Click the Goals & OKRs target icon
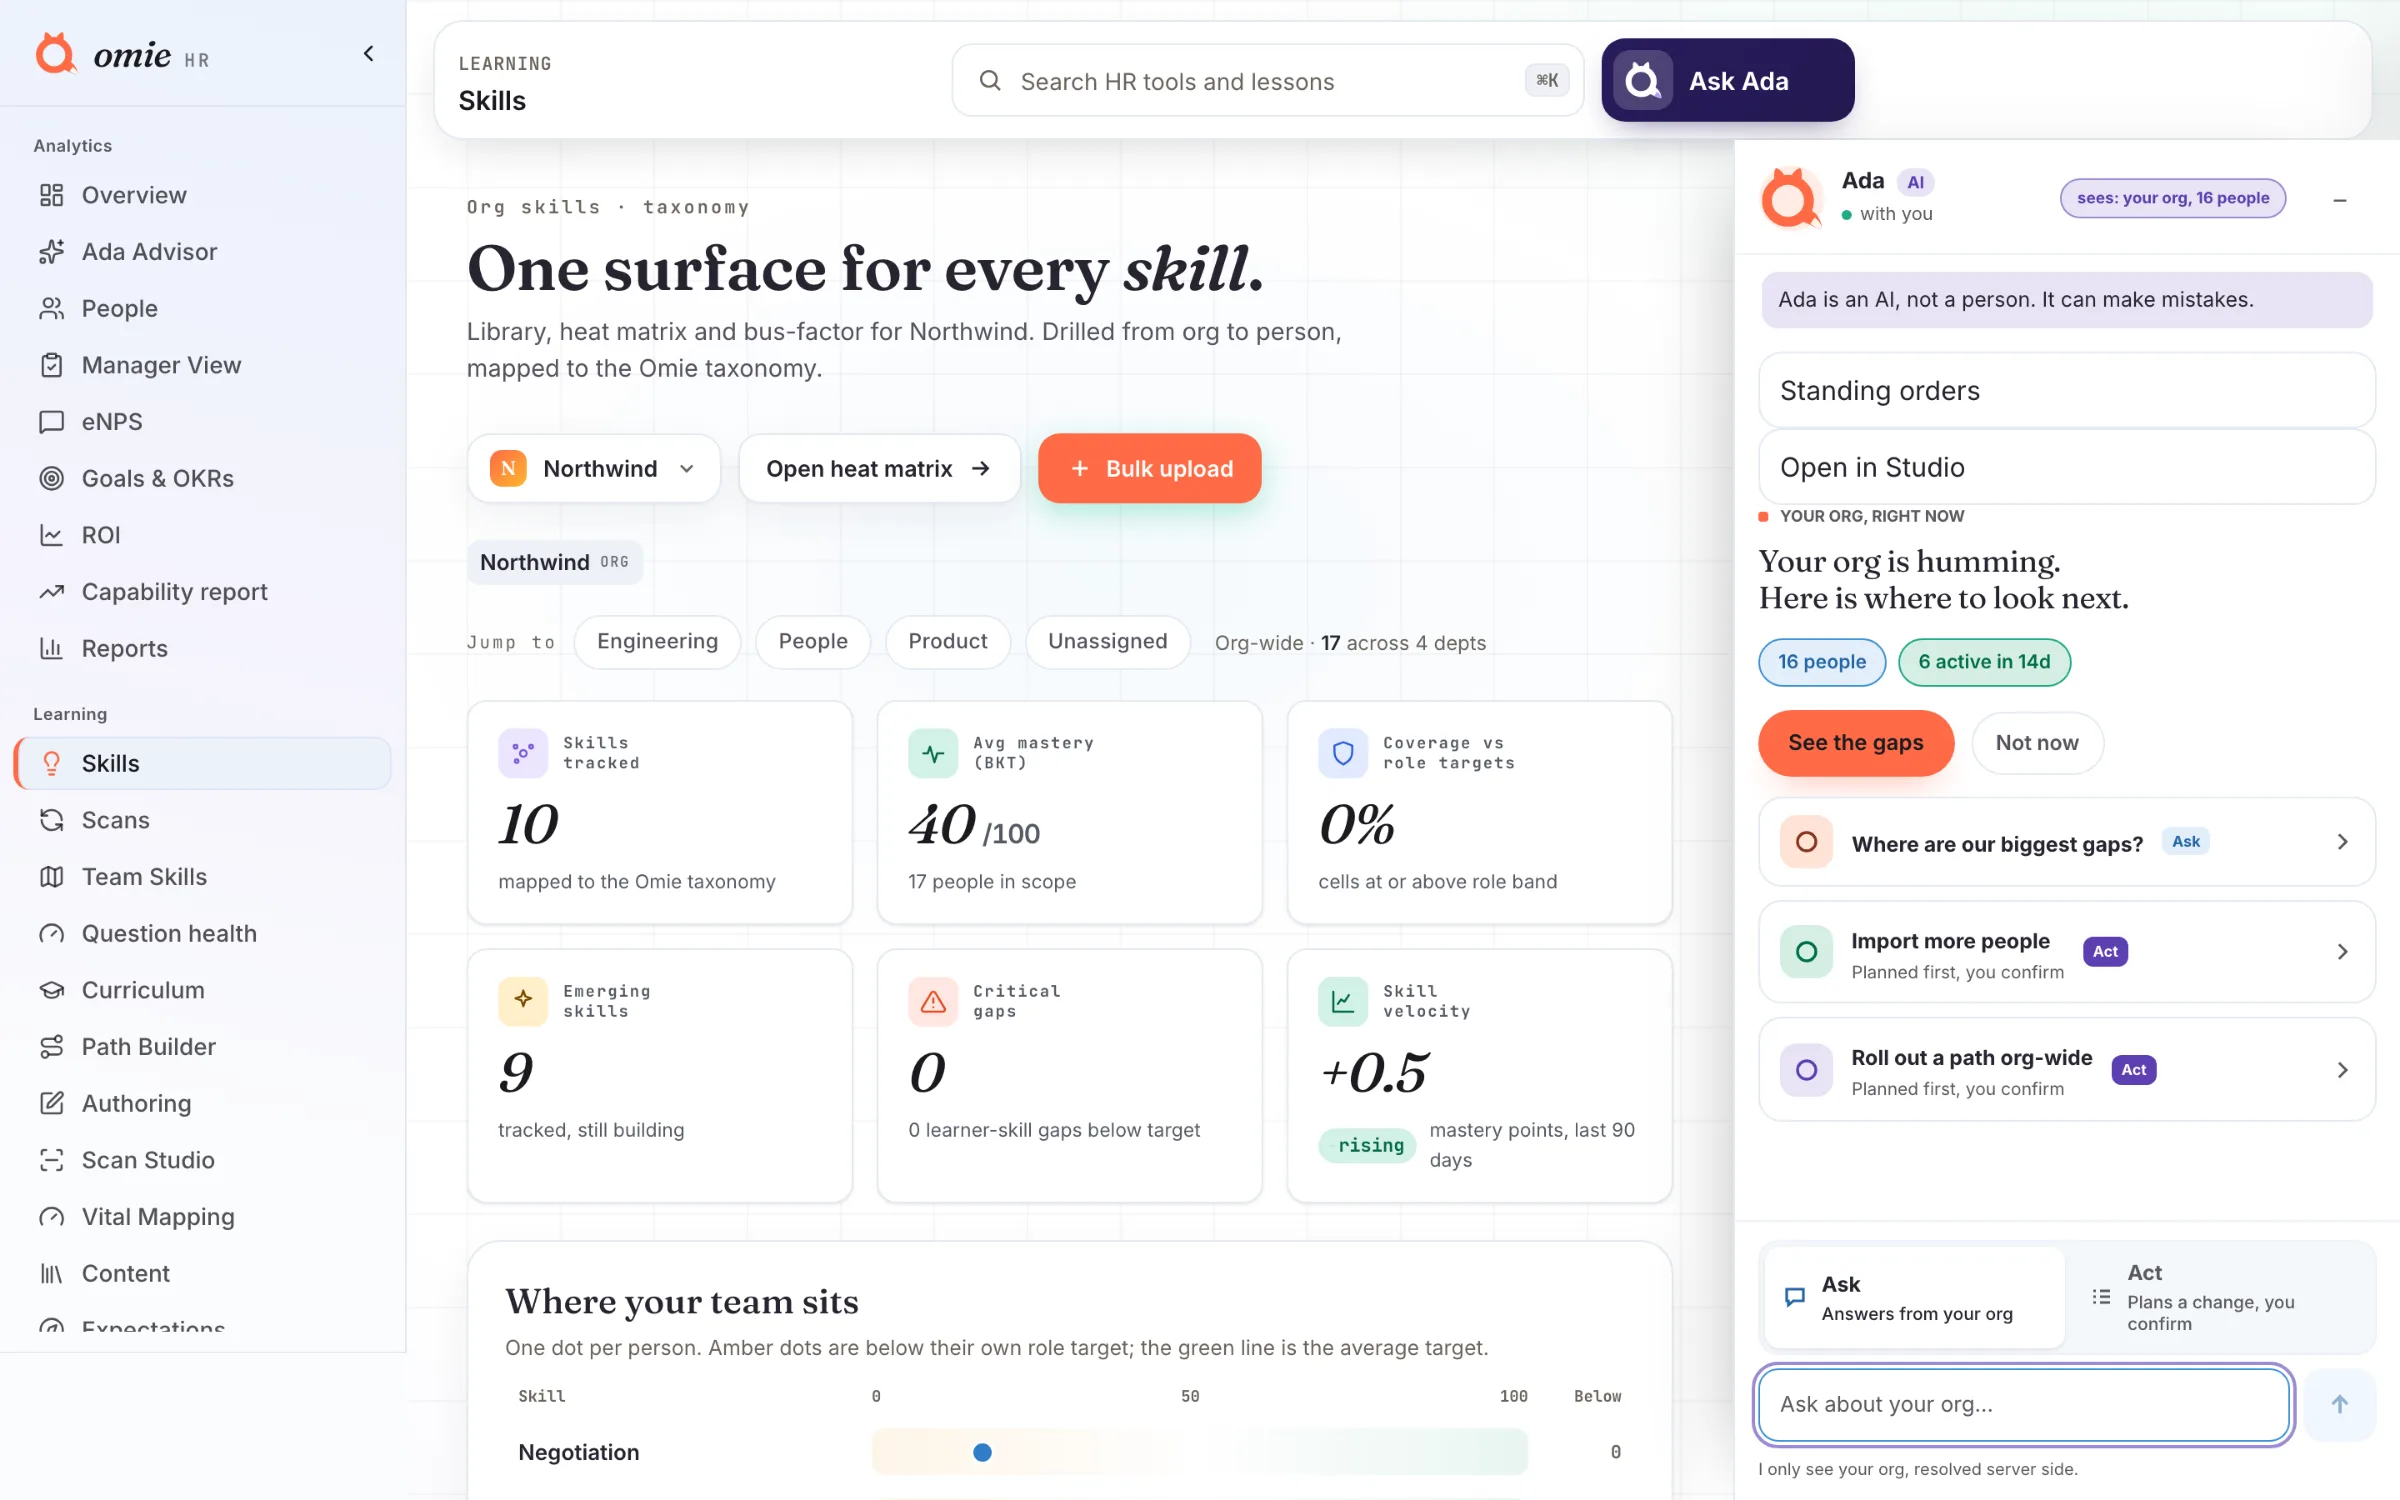Screen dimensions: 2400x1500 (52, 479)
